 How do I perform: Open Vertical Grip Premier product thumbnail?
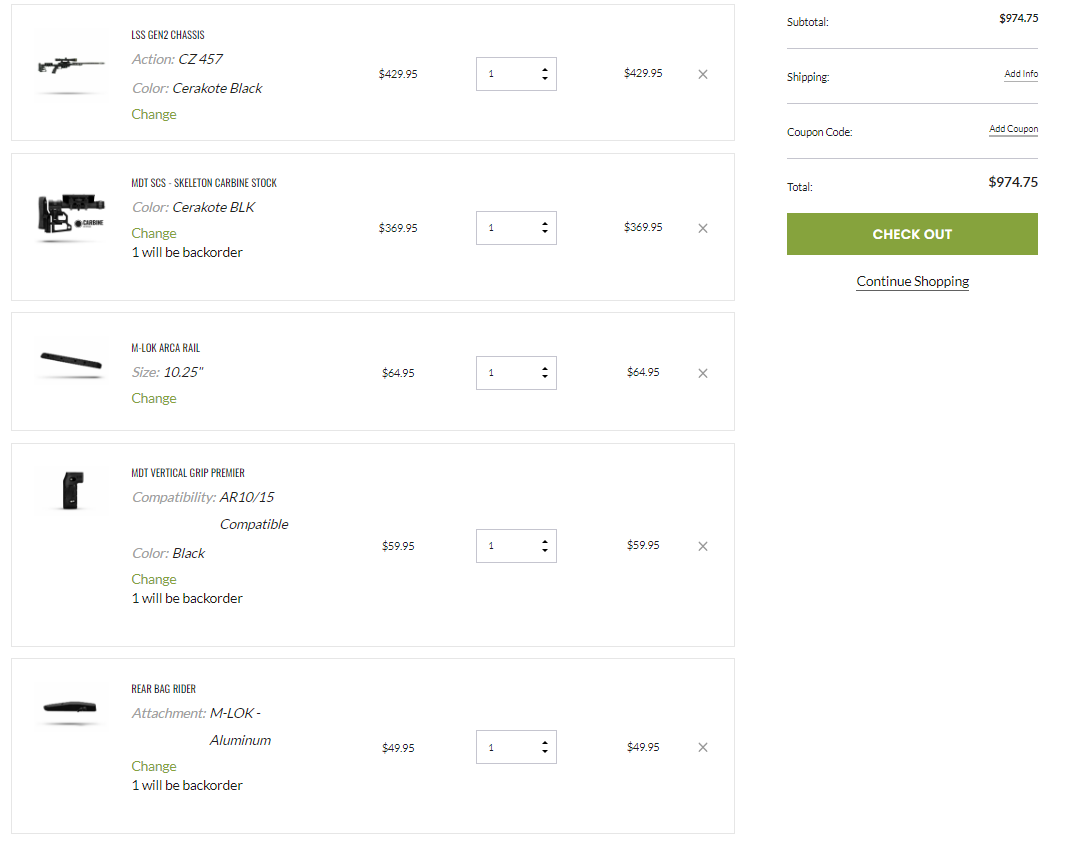73,490
